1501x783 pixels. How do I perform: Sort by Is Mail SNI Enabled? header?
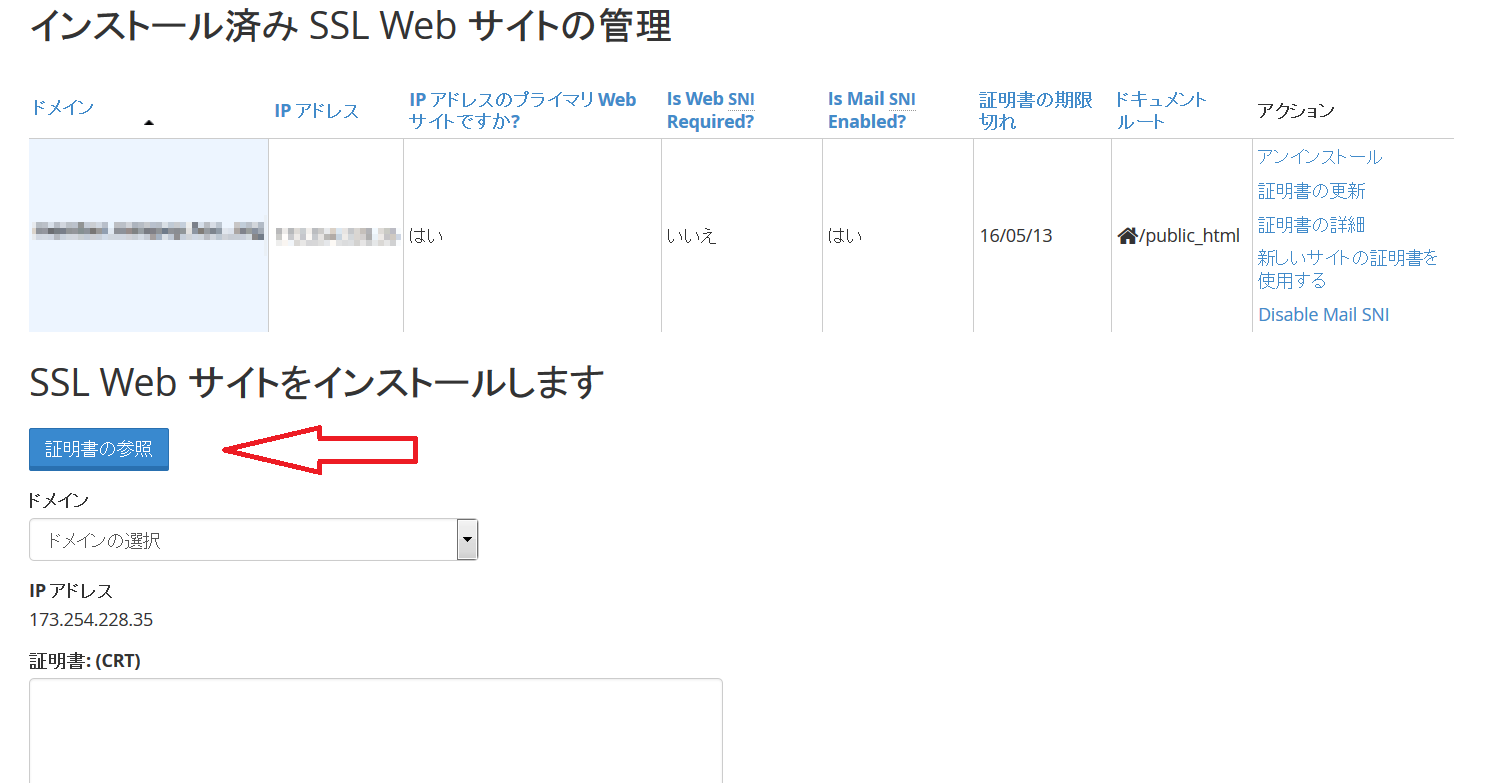[871, 110]
